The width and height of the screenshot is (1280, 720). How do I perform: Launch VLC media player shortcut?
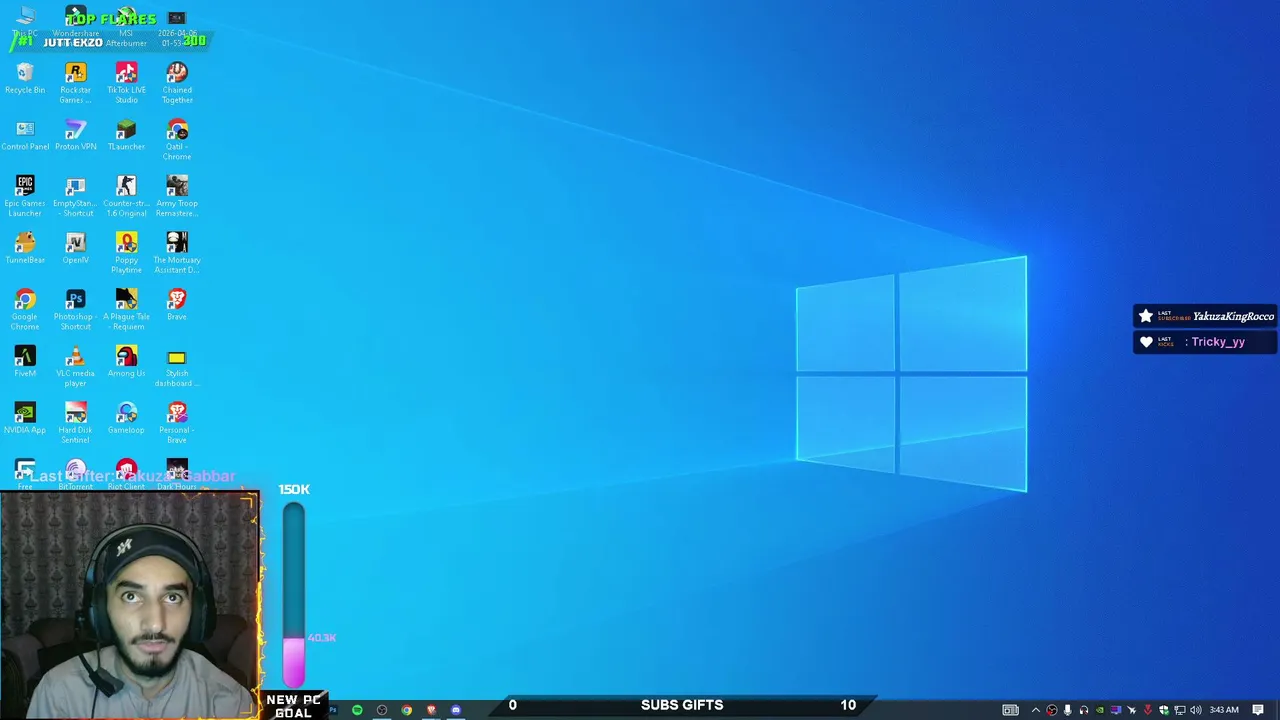[75, 367]
